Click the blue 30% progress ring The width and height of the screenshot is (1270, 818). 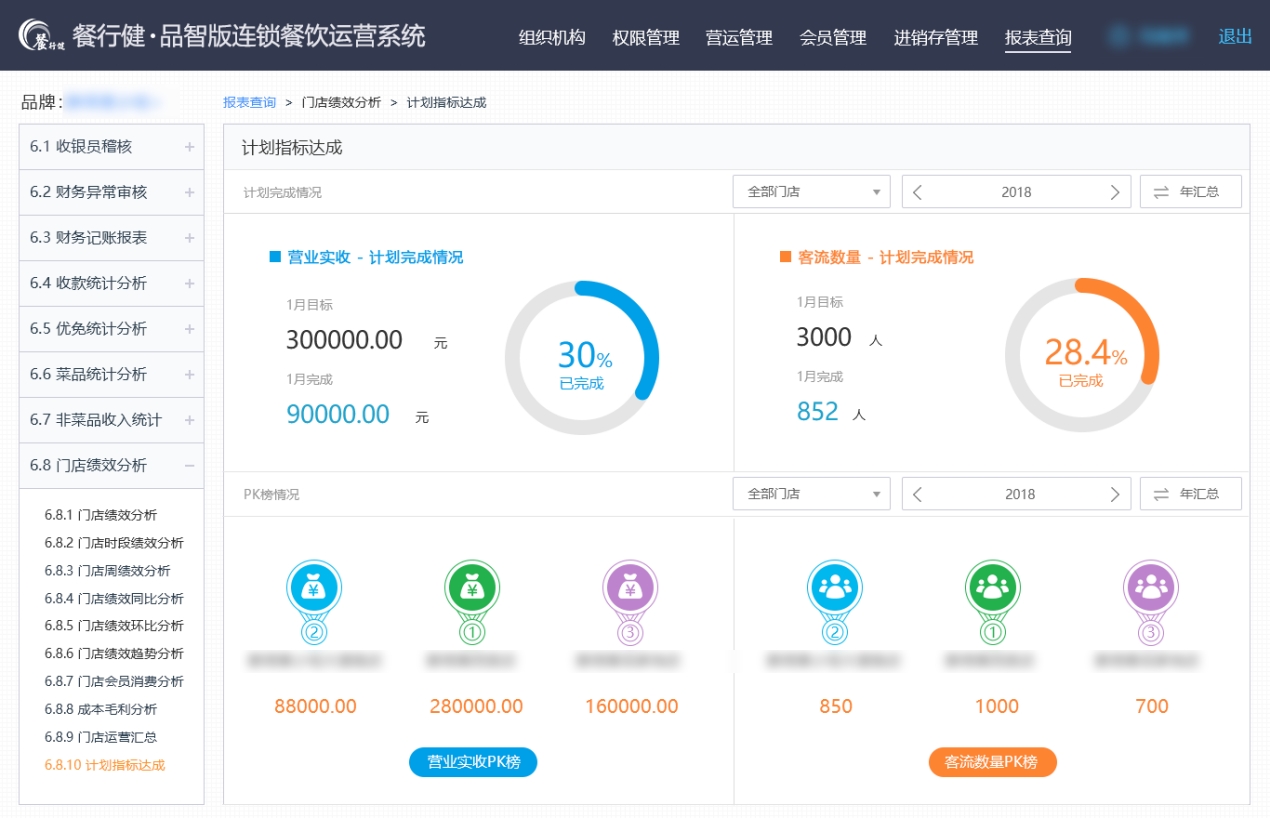(582, 356)
